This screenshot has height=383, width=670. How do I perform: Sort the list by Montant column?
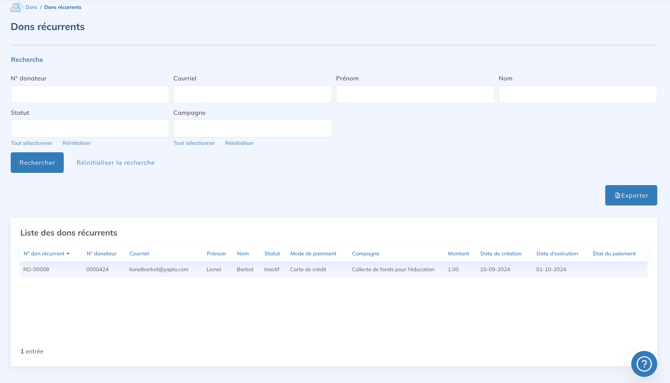(458, 253)
